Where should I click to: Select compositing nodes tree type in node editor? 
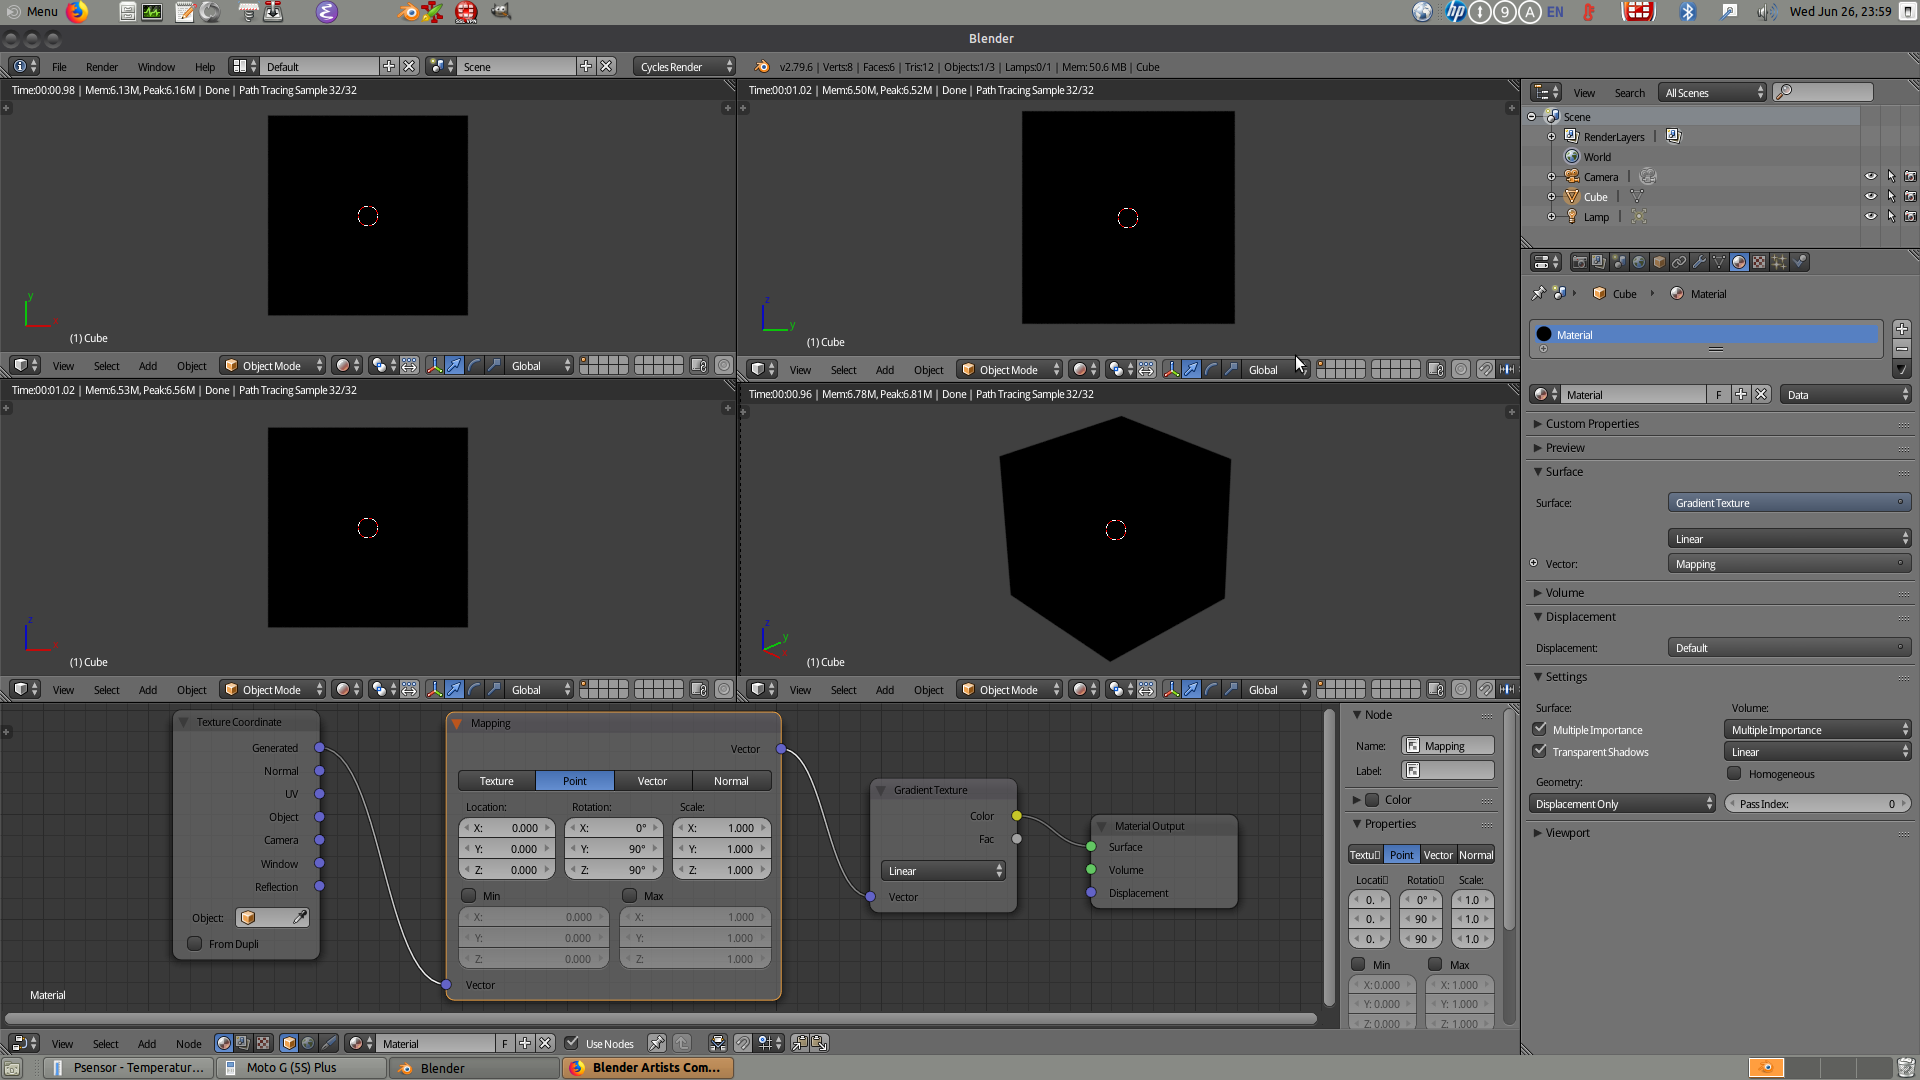pos(243,1043)
